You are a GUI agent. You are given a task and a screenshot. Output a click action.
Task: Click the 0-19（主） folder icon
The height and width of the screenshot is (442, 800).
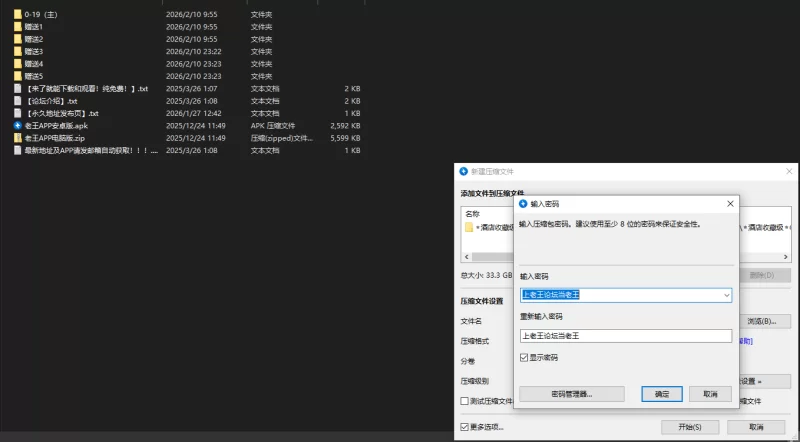[18, 15]
